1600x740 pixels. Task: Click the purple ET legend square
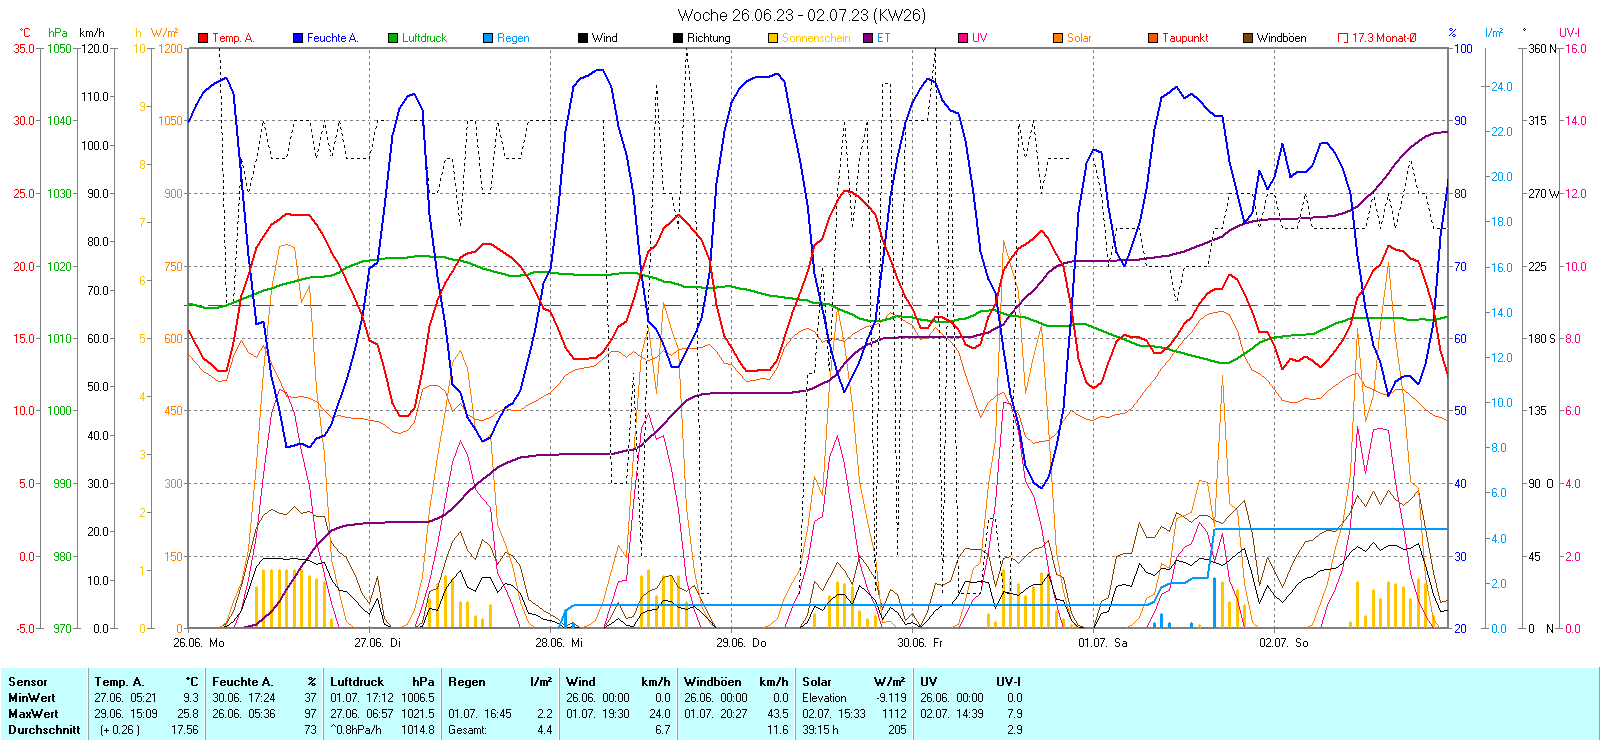pyautogui.click(x=868, y=38)
